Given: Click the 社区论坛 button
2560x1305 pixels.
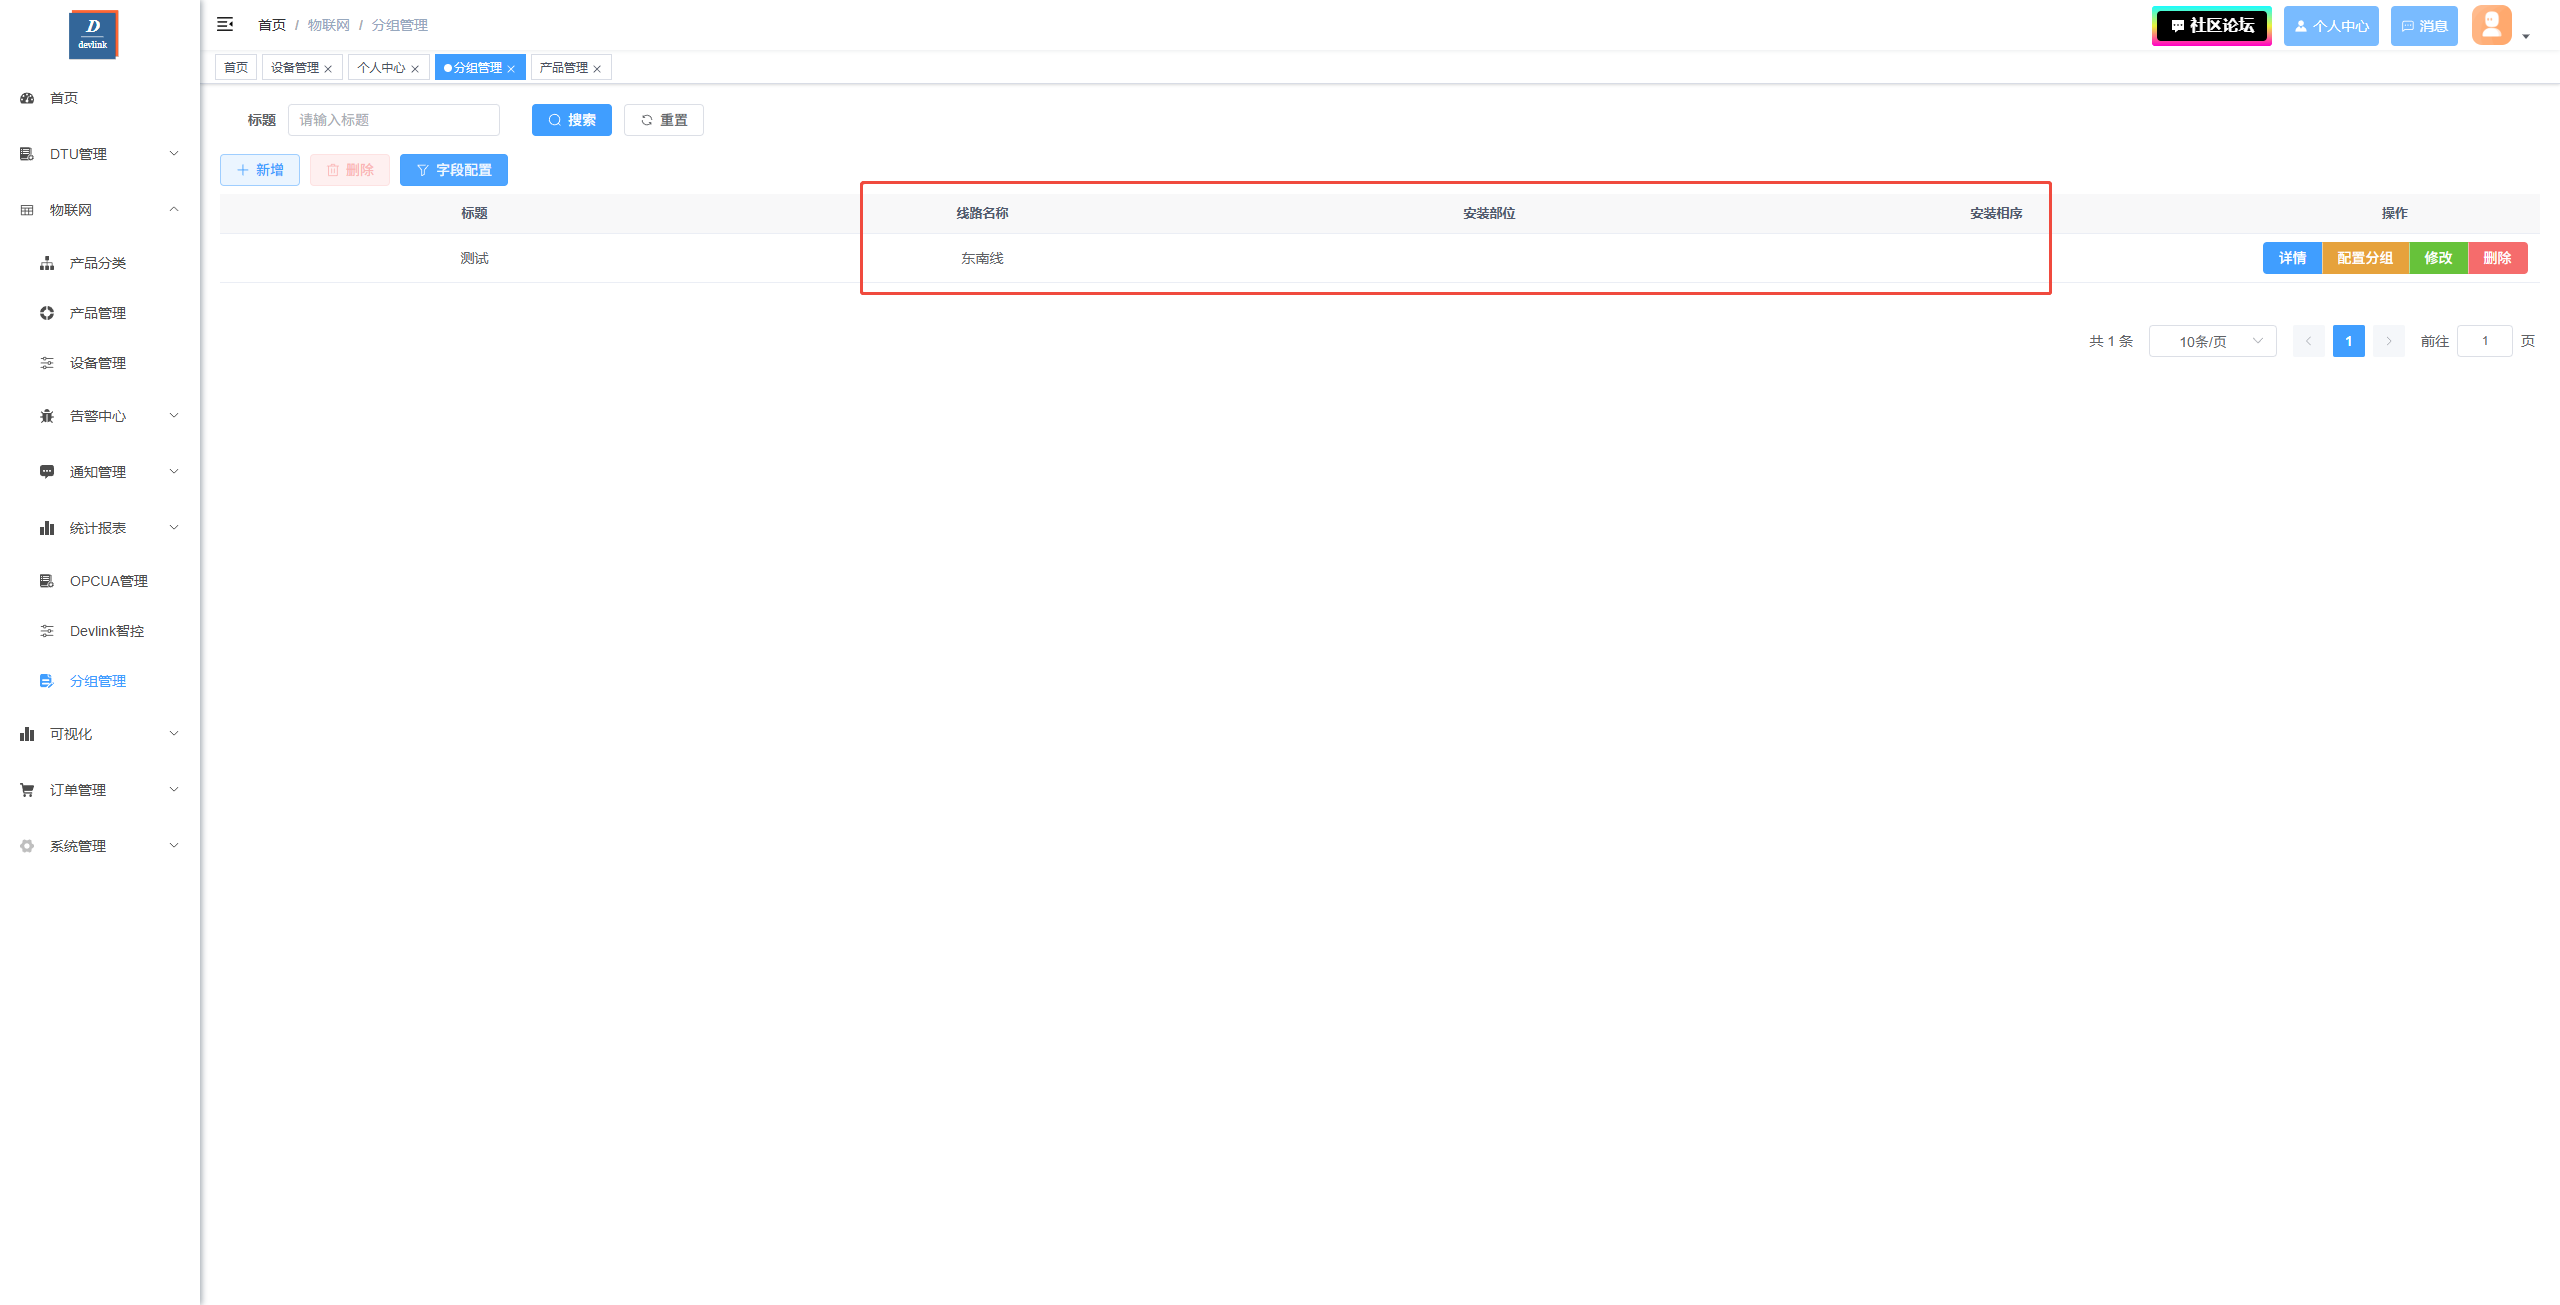Looking at the screenshot, I should [2211, 26].
